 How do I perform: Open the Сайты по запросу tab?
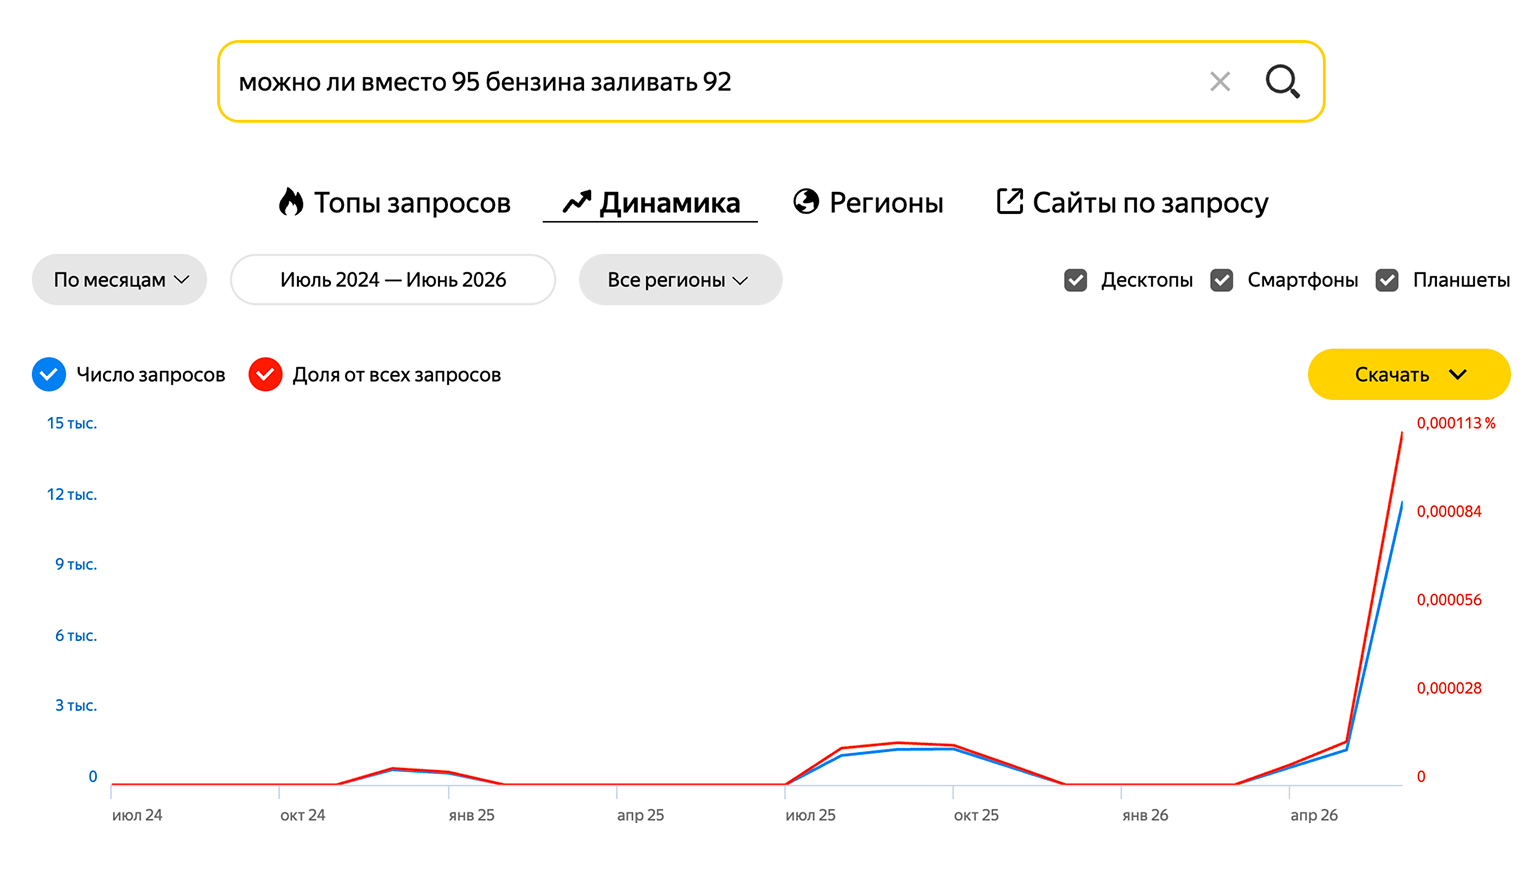click(x=1133, y=203)
